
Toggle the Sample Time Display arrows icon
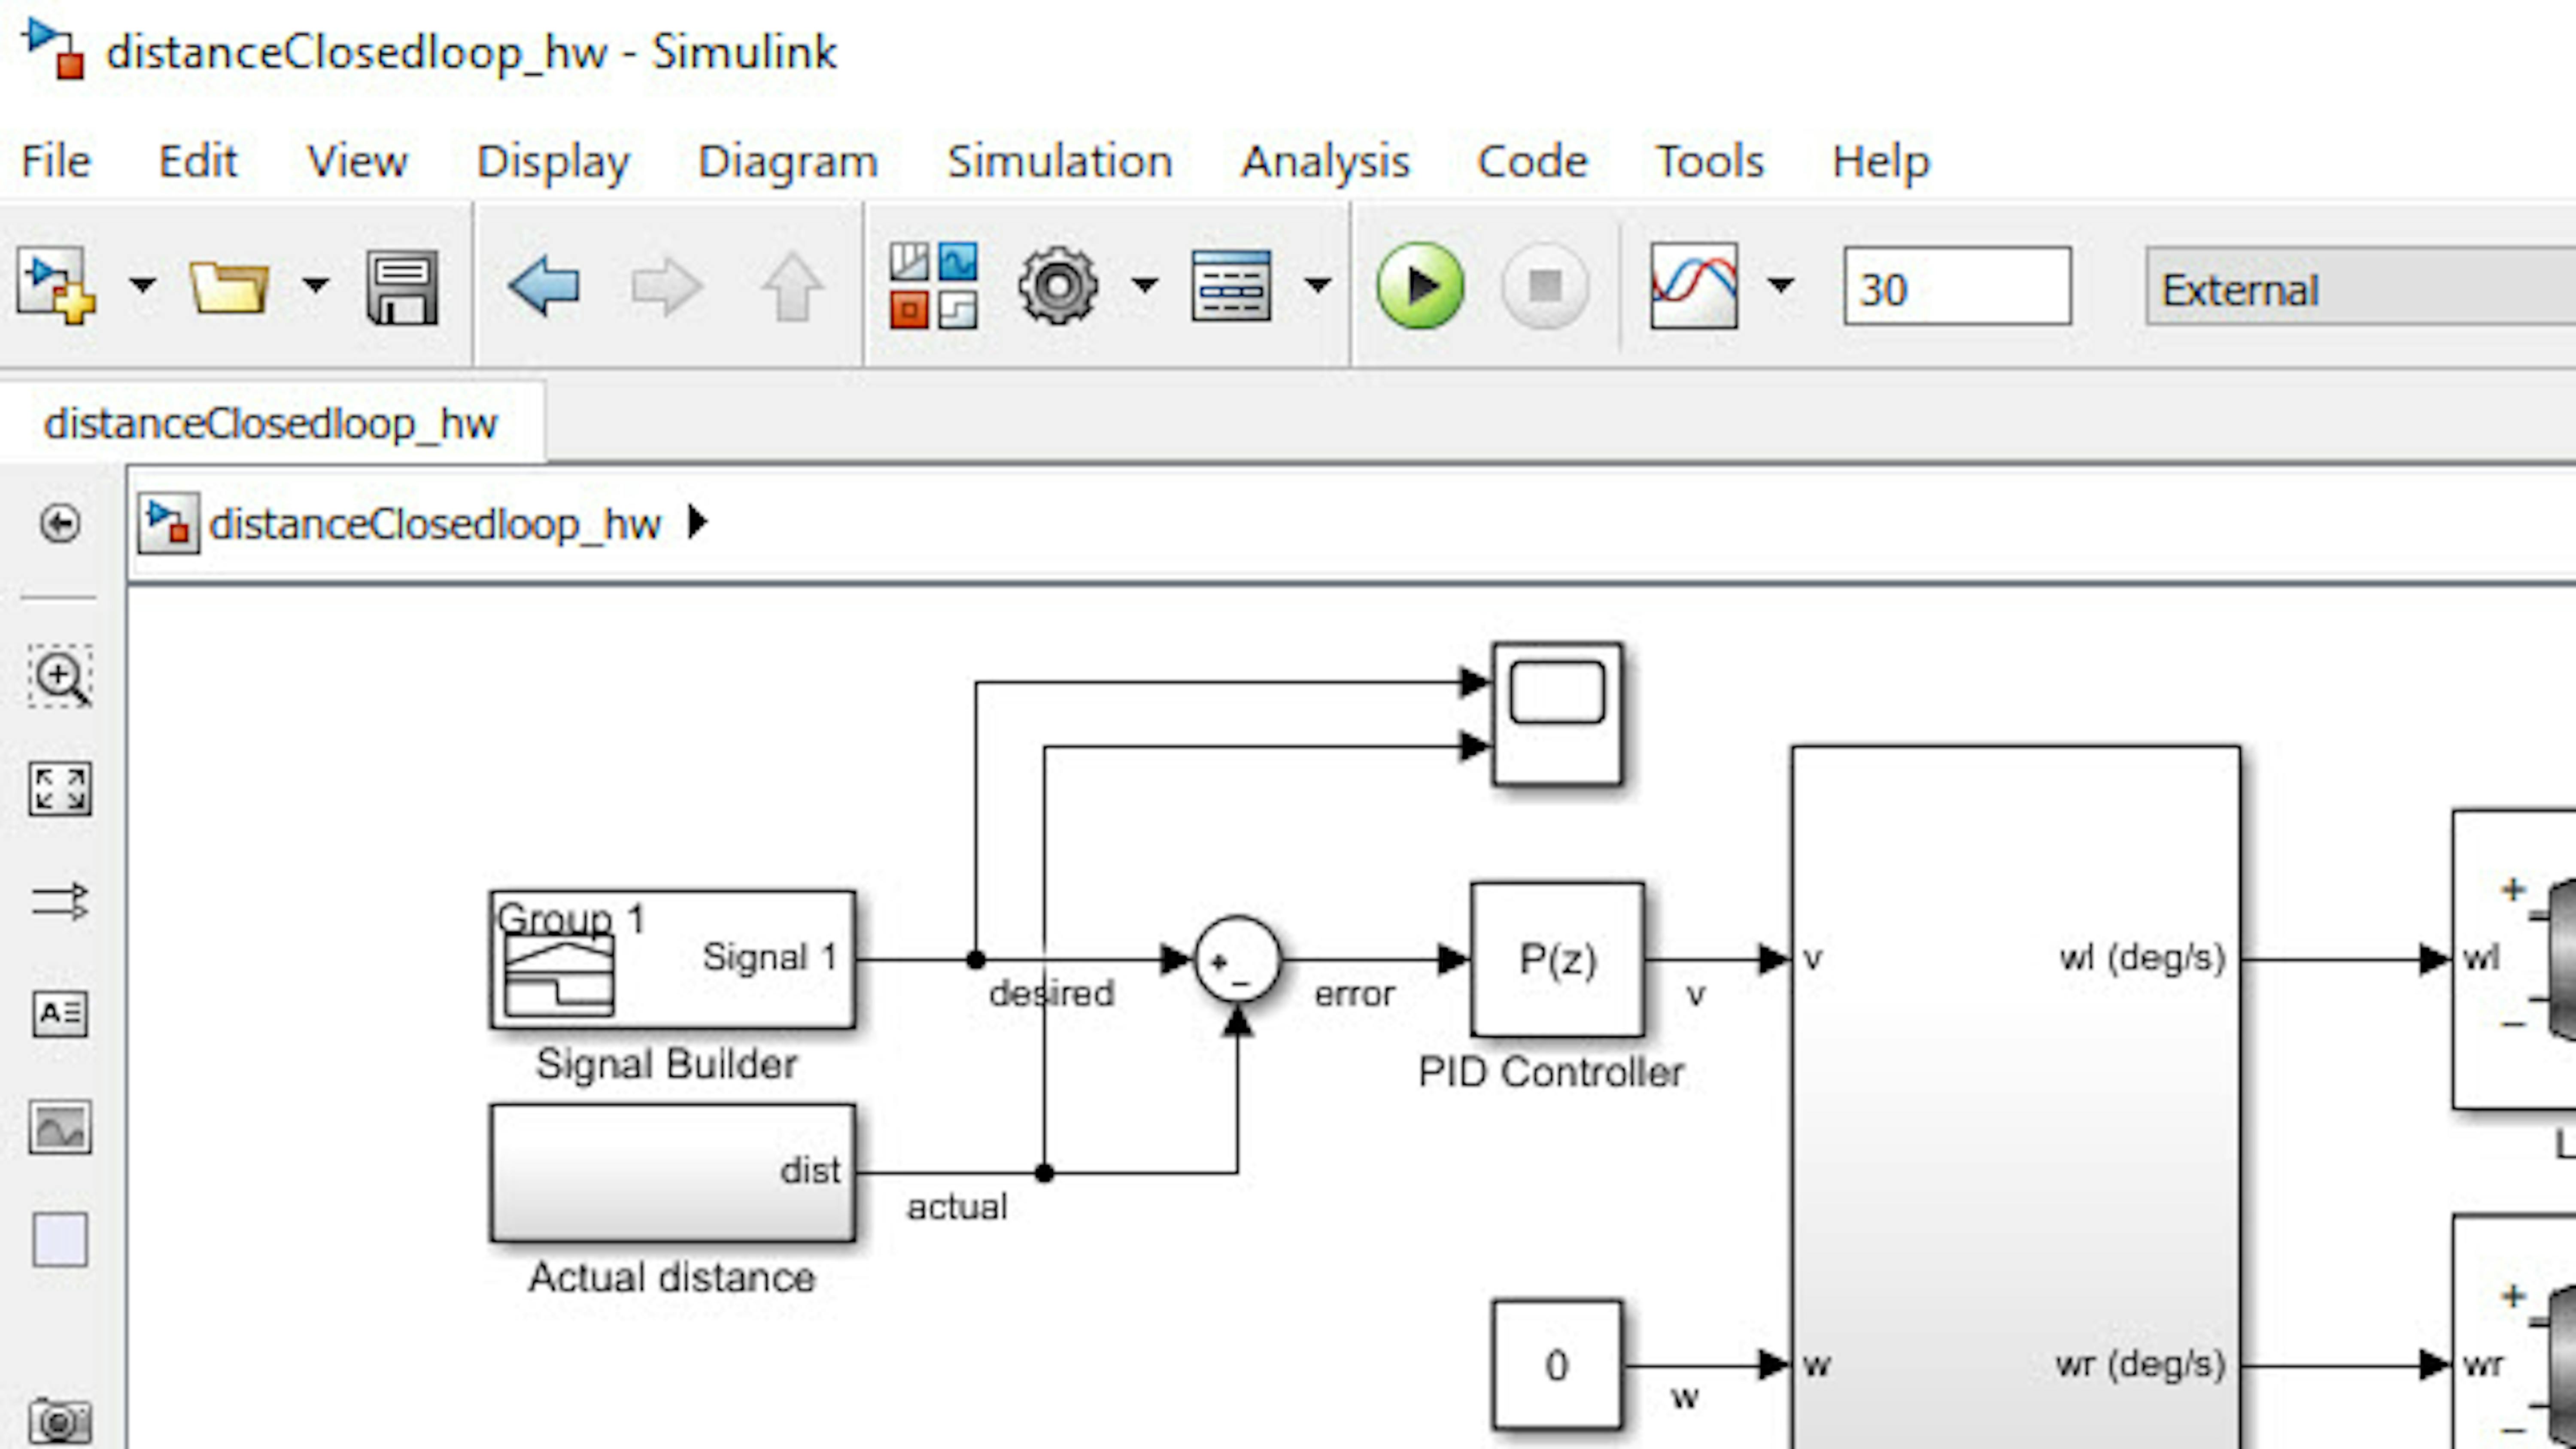[x=60, y=901]
